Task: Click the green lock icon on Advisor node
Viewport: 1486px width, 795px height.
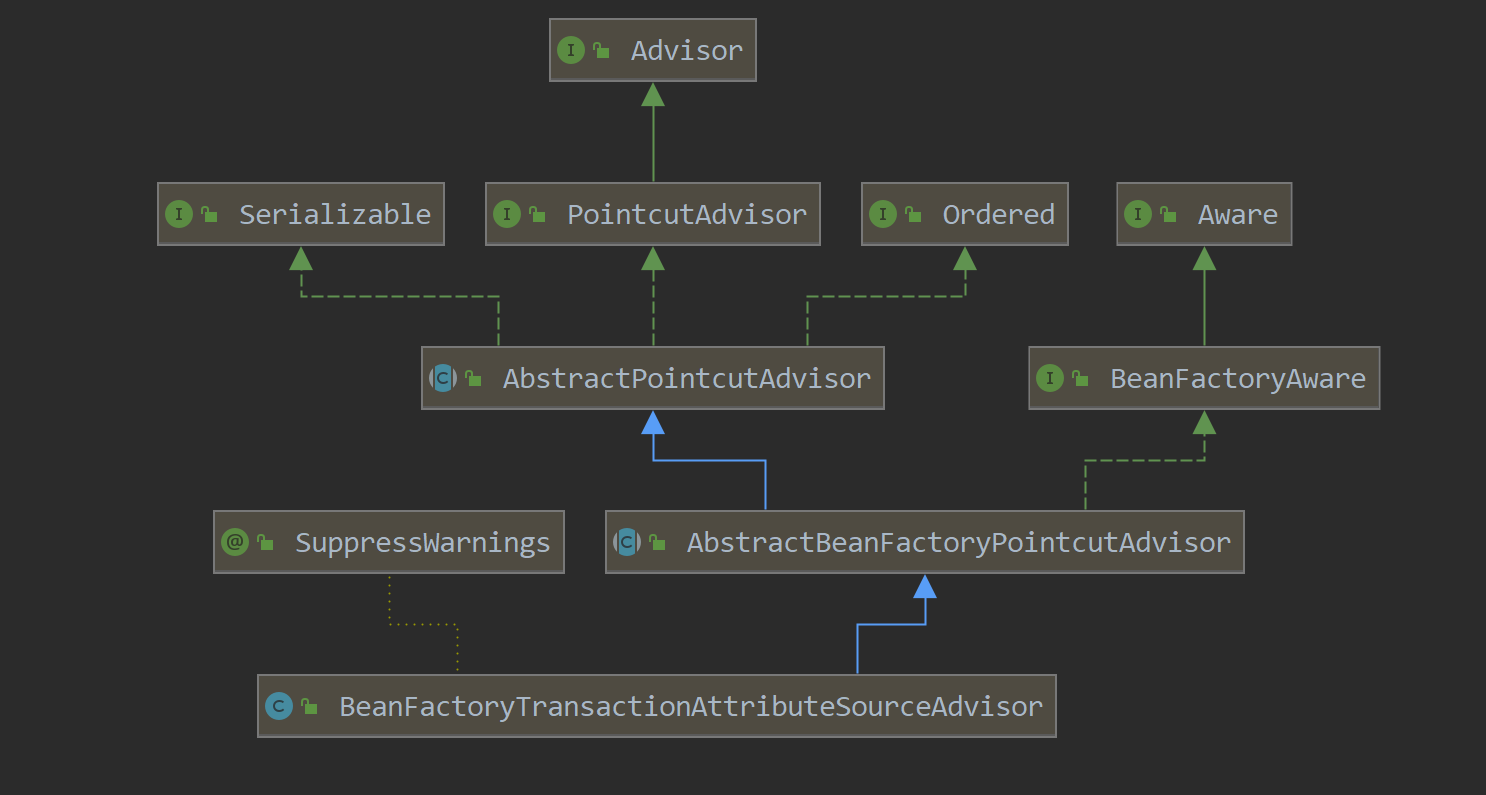Action: [x=602, y=51]
